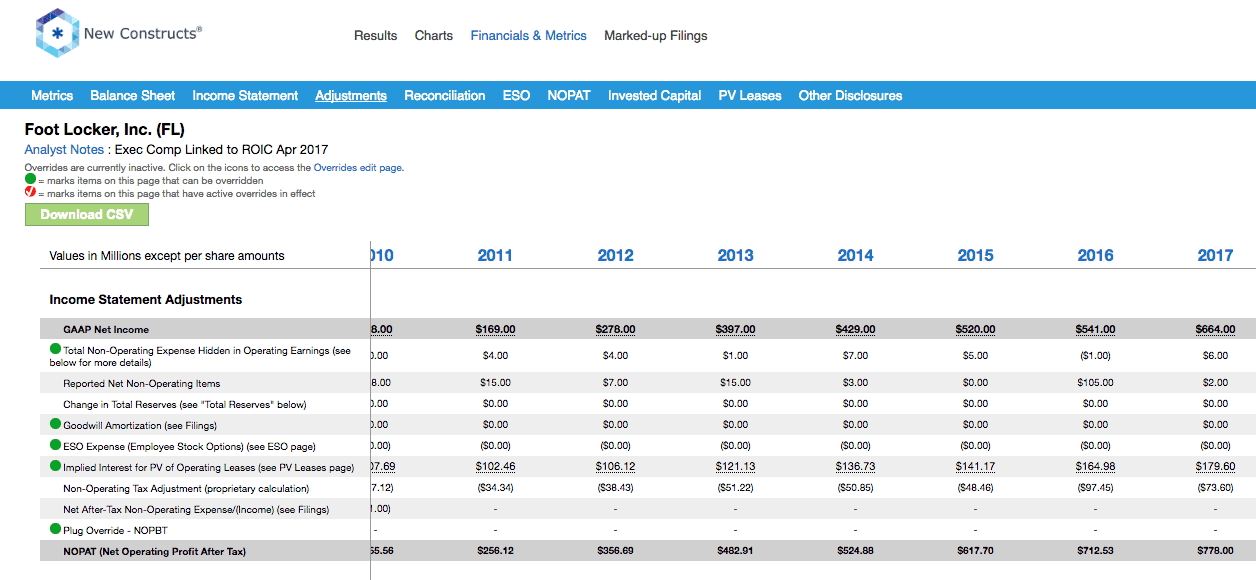
Task: Click 2016 Non-Operating Tax Adjustment ($97.45)
Action: 1095,488
